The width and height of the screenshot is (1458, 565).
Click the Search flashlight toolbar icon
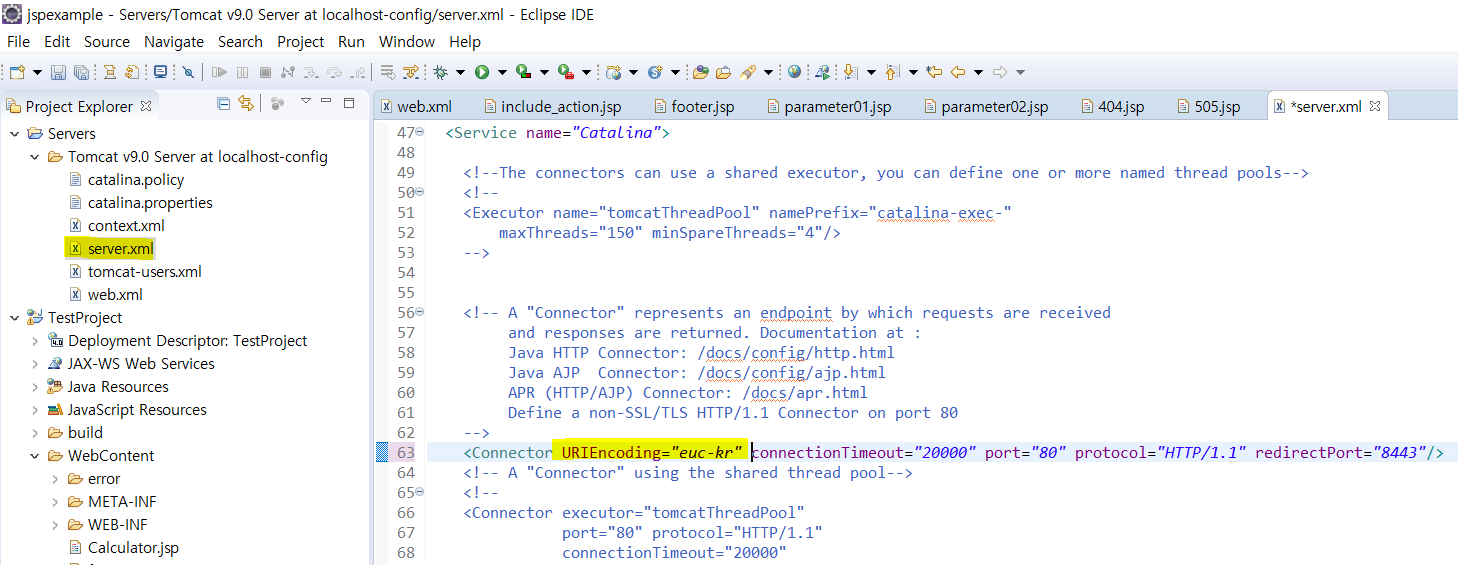tap(748, 72)
